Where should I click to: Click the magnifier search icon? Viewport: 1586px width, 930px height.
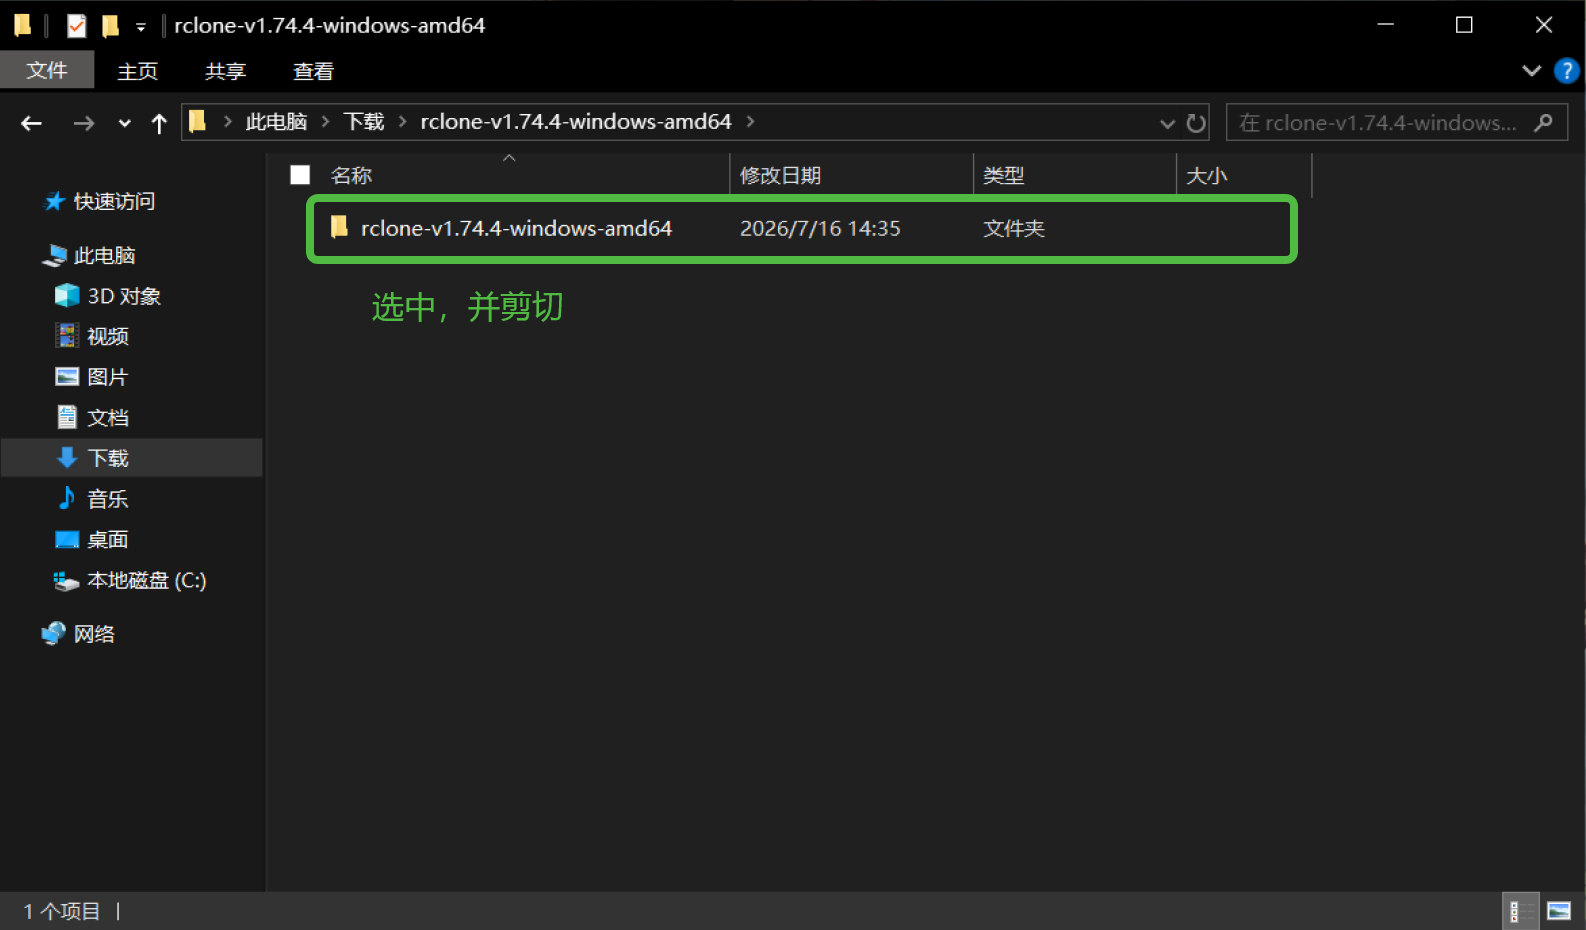click(1543, 123)
